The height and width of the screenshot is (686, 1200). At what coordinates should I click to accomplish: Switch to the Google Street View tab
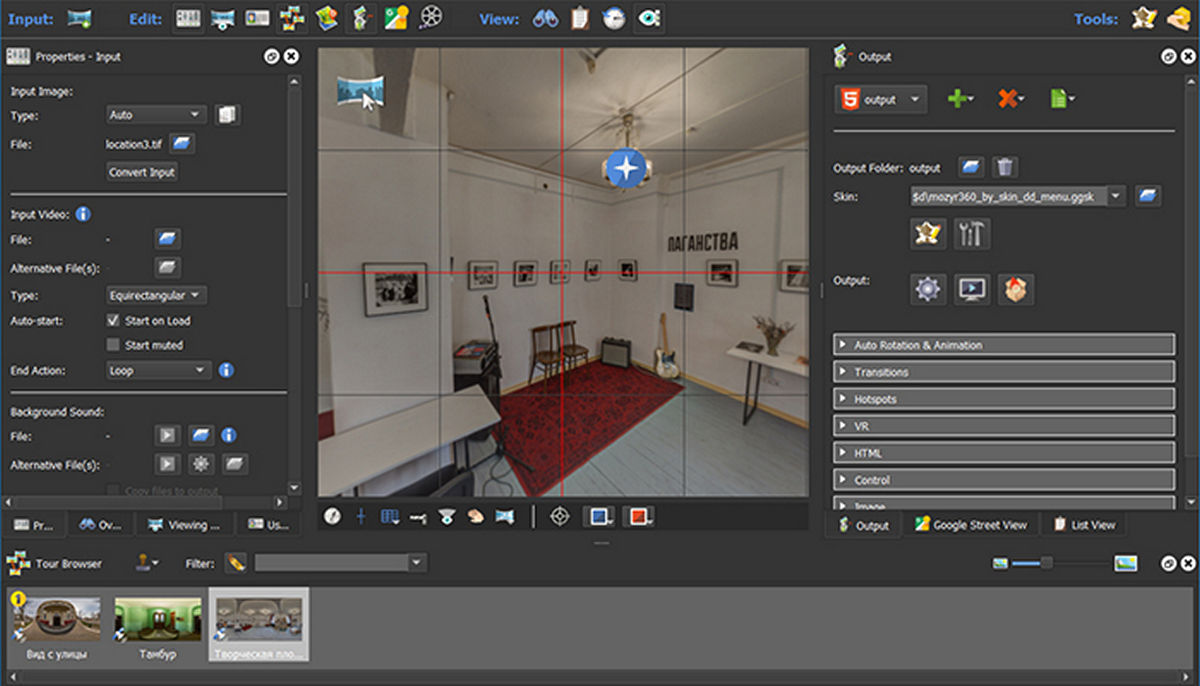pos(970,525)
